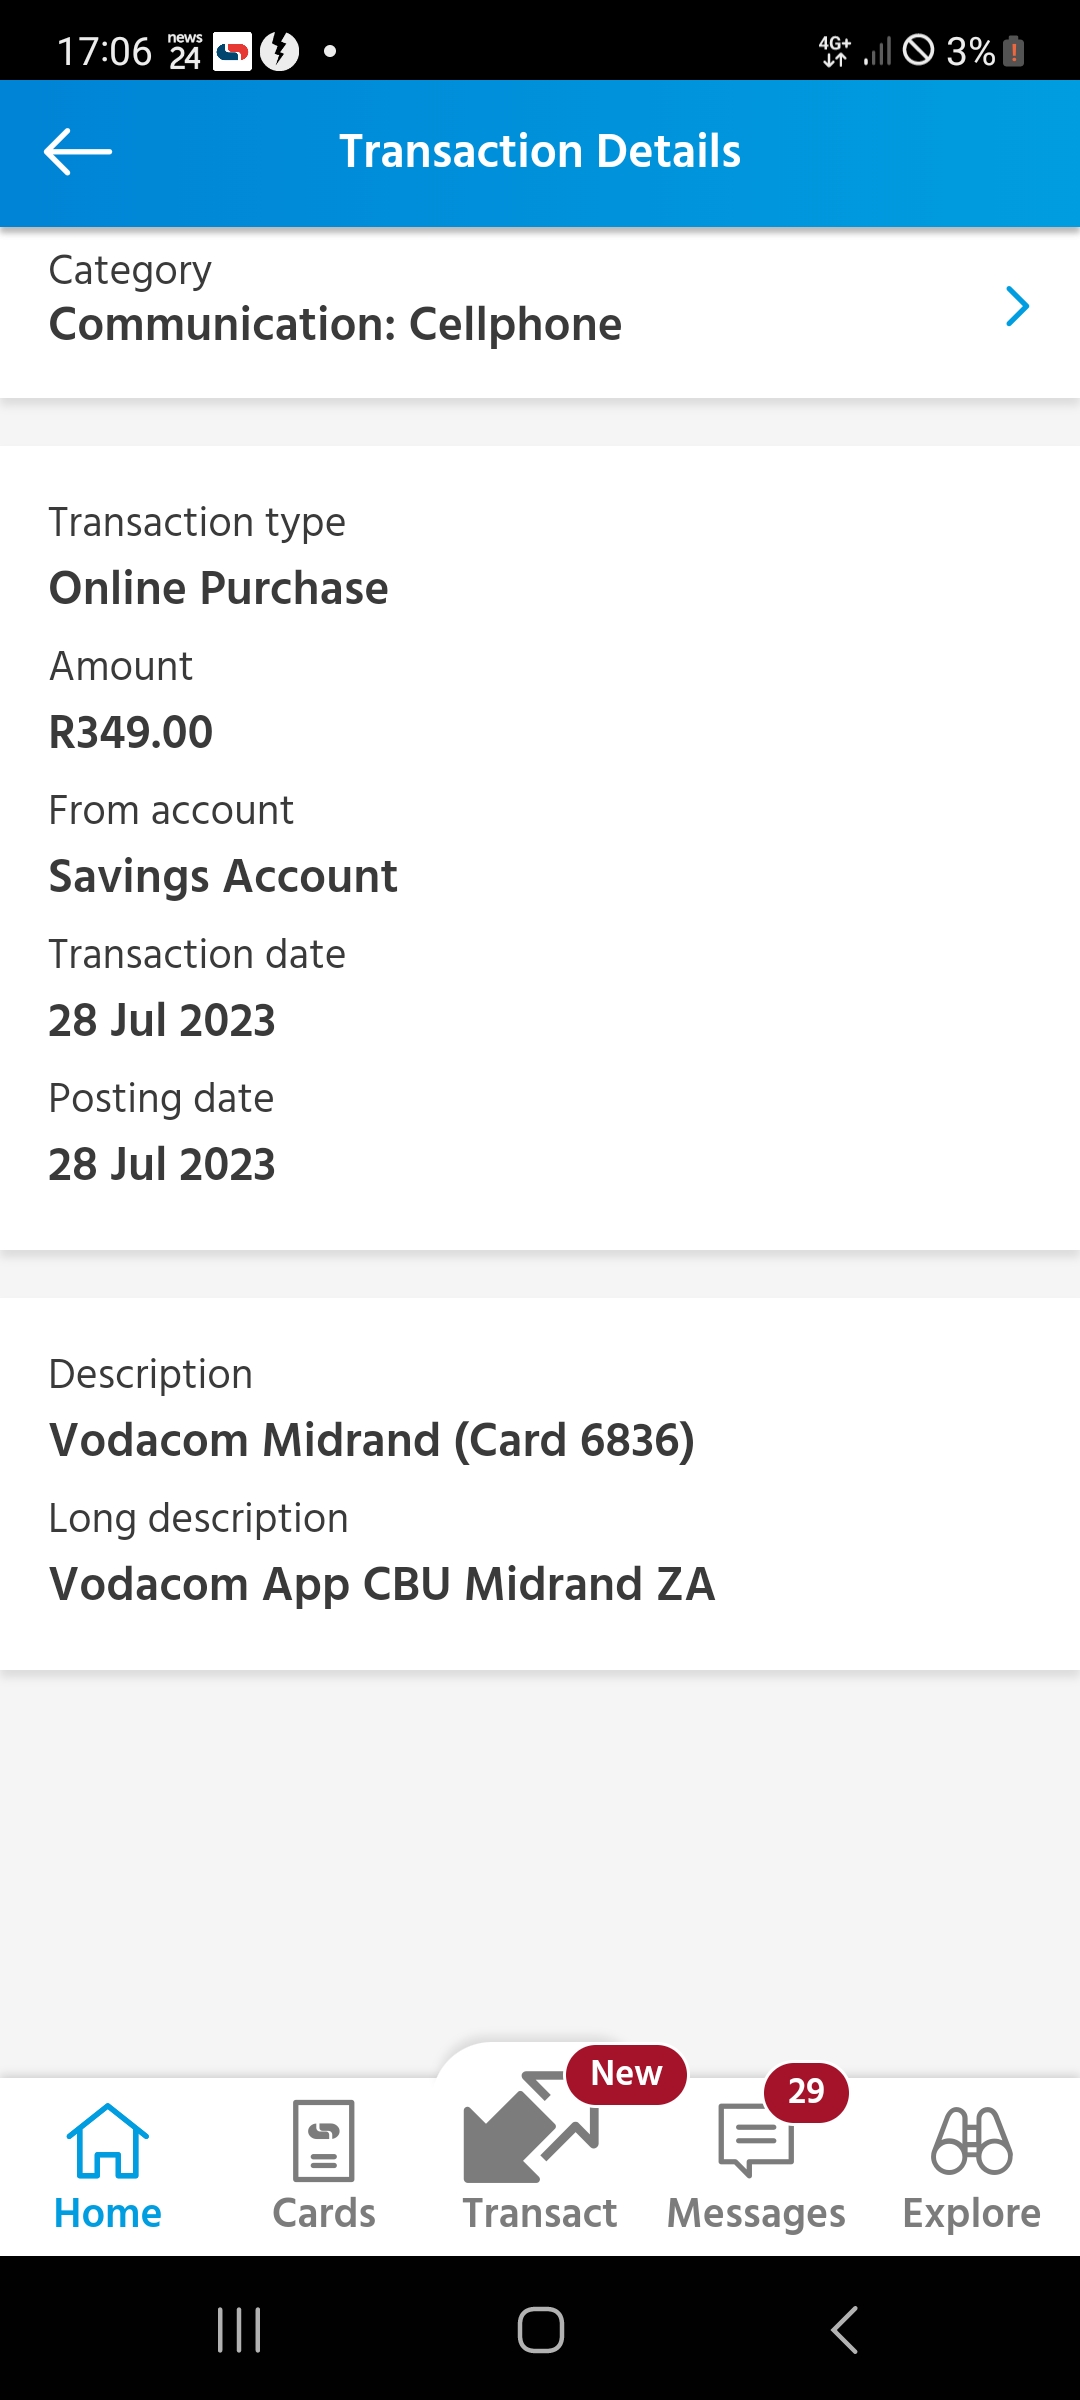1080x2400 pixels.
Task: Tap the back arrow in header
Action: point(78,152)
